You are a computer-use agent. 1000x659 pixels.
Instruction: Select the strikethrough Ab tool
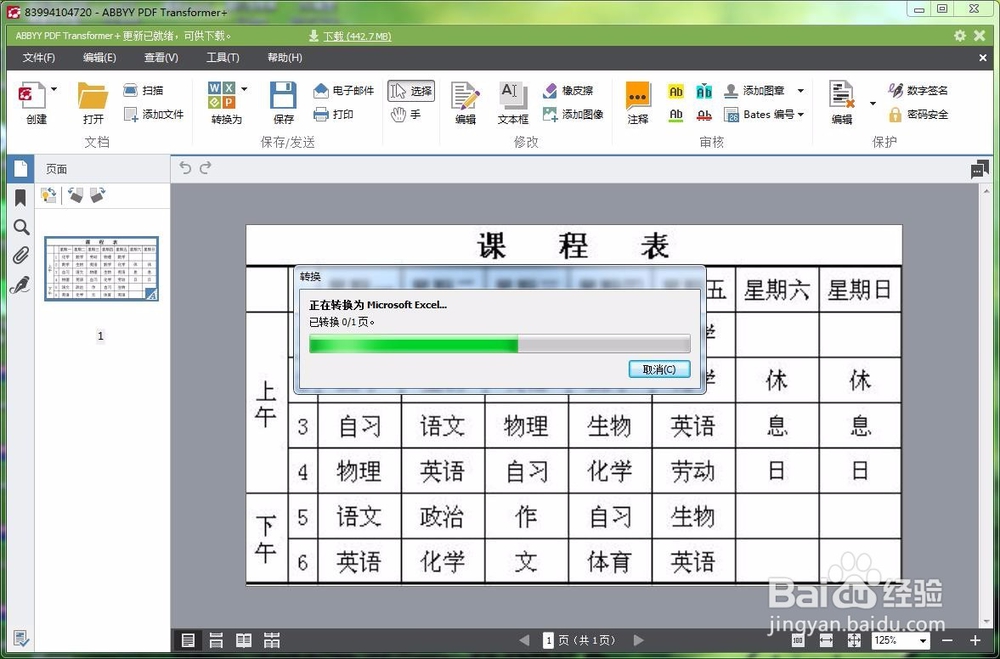704,115
